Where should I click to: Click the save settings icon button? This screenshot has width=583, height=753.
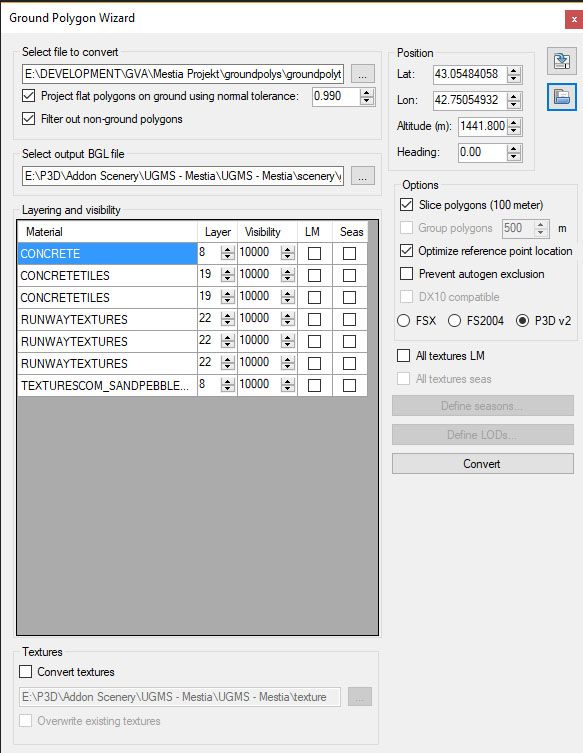561,61
